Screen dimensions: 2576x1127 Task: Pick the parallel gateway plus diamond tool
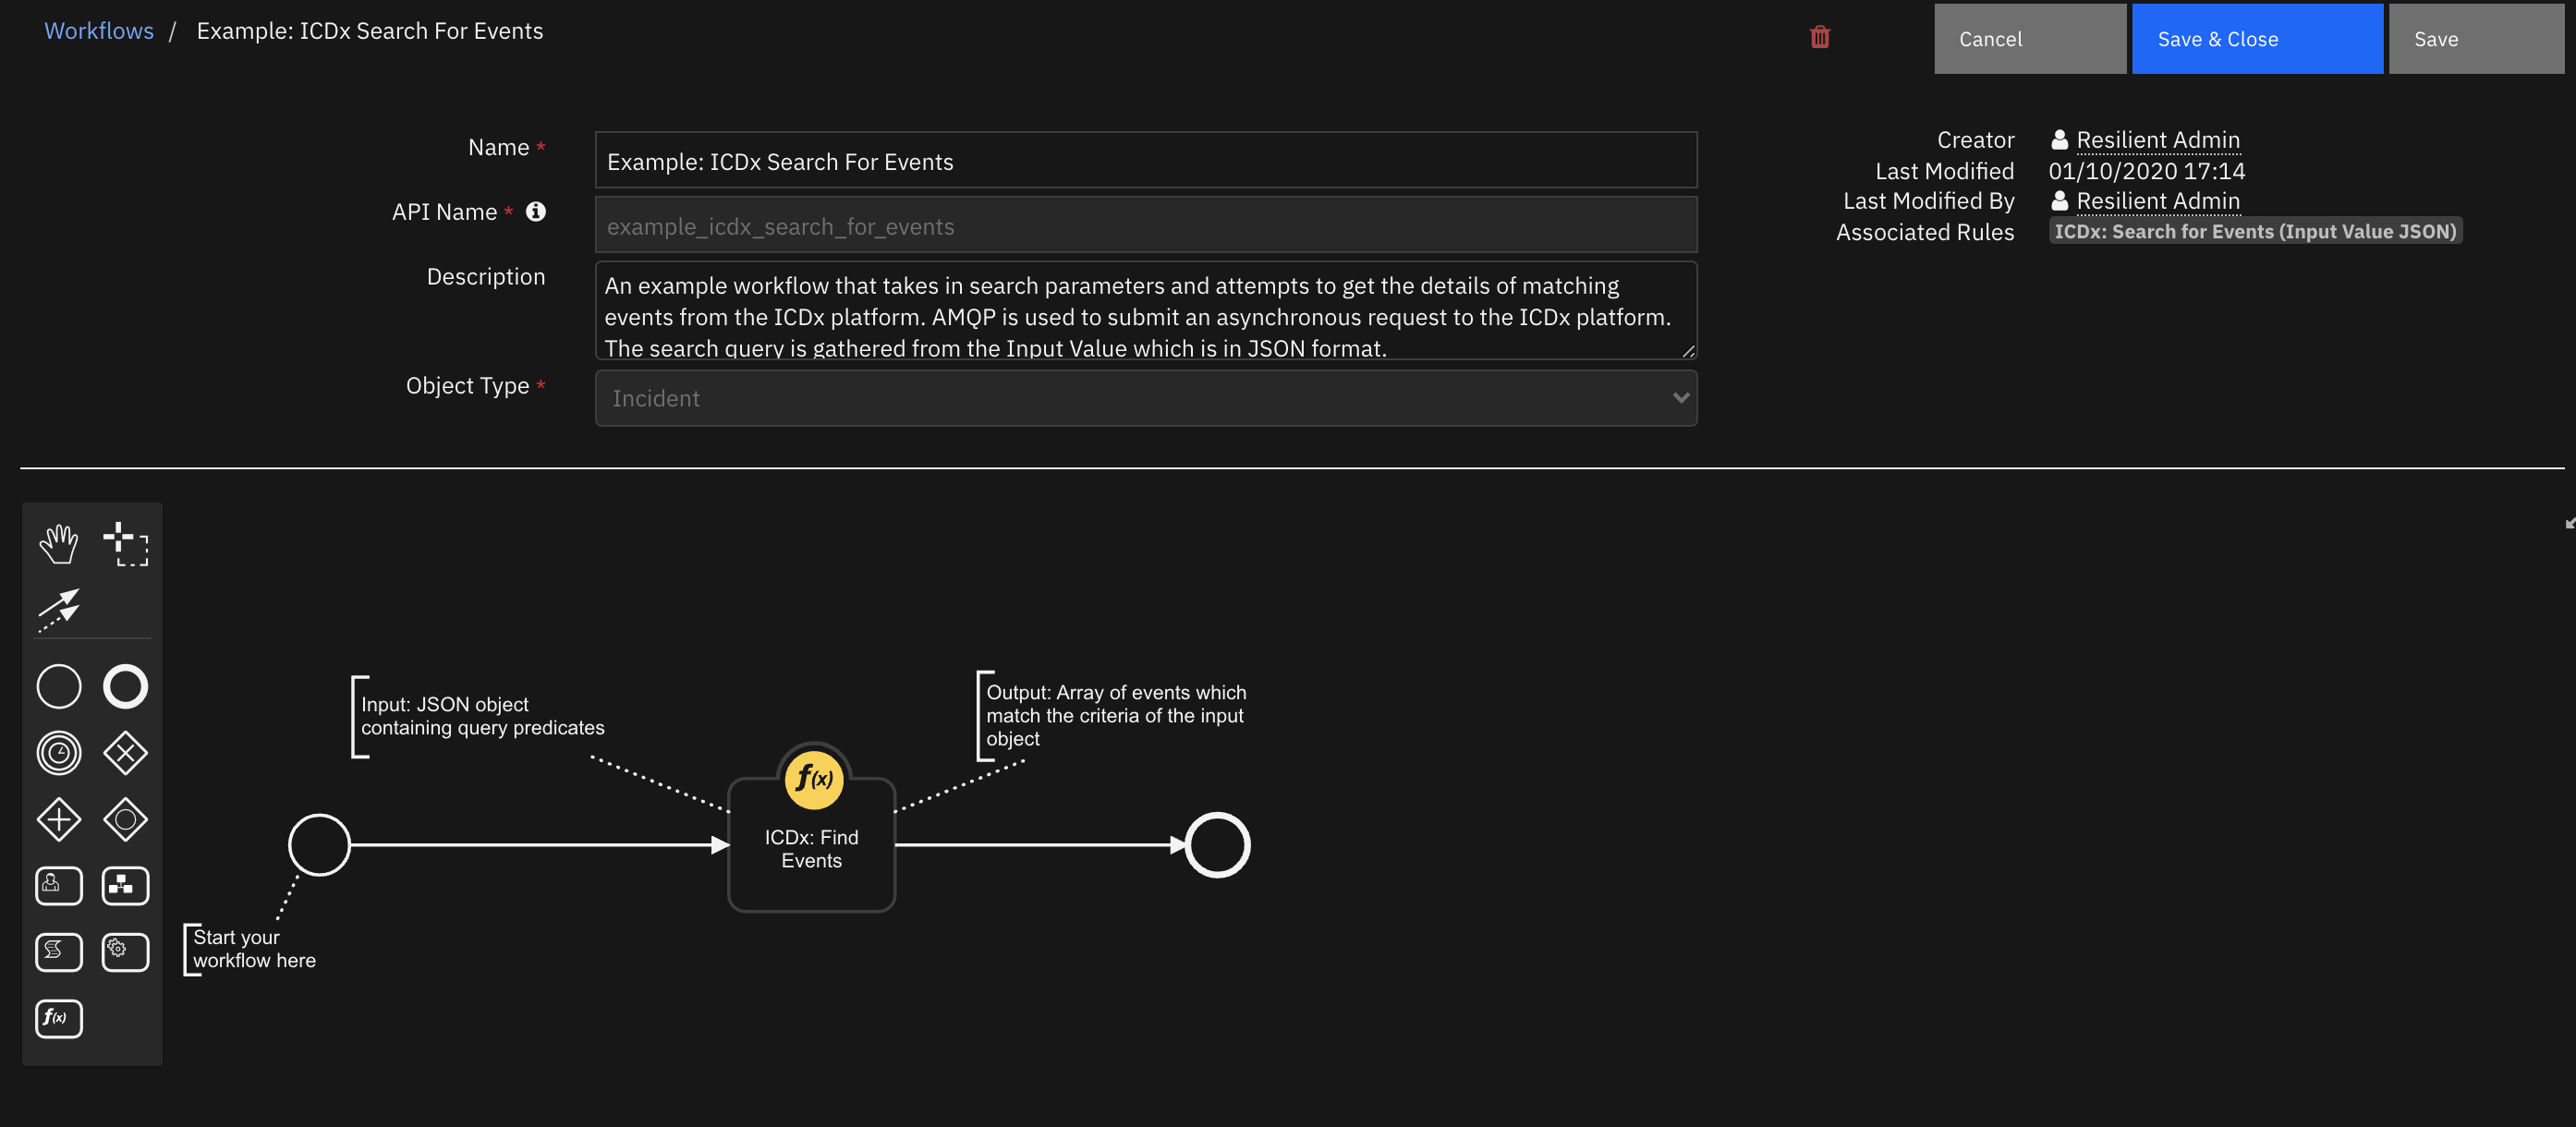(59, 819)
